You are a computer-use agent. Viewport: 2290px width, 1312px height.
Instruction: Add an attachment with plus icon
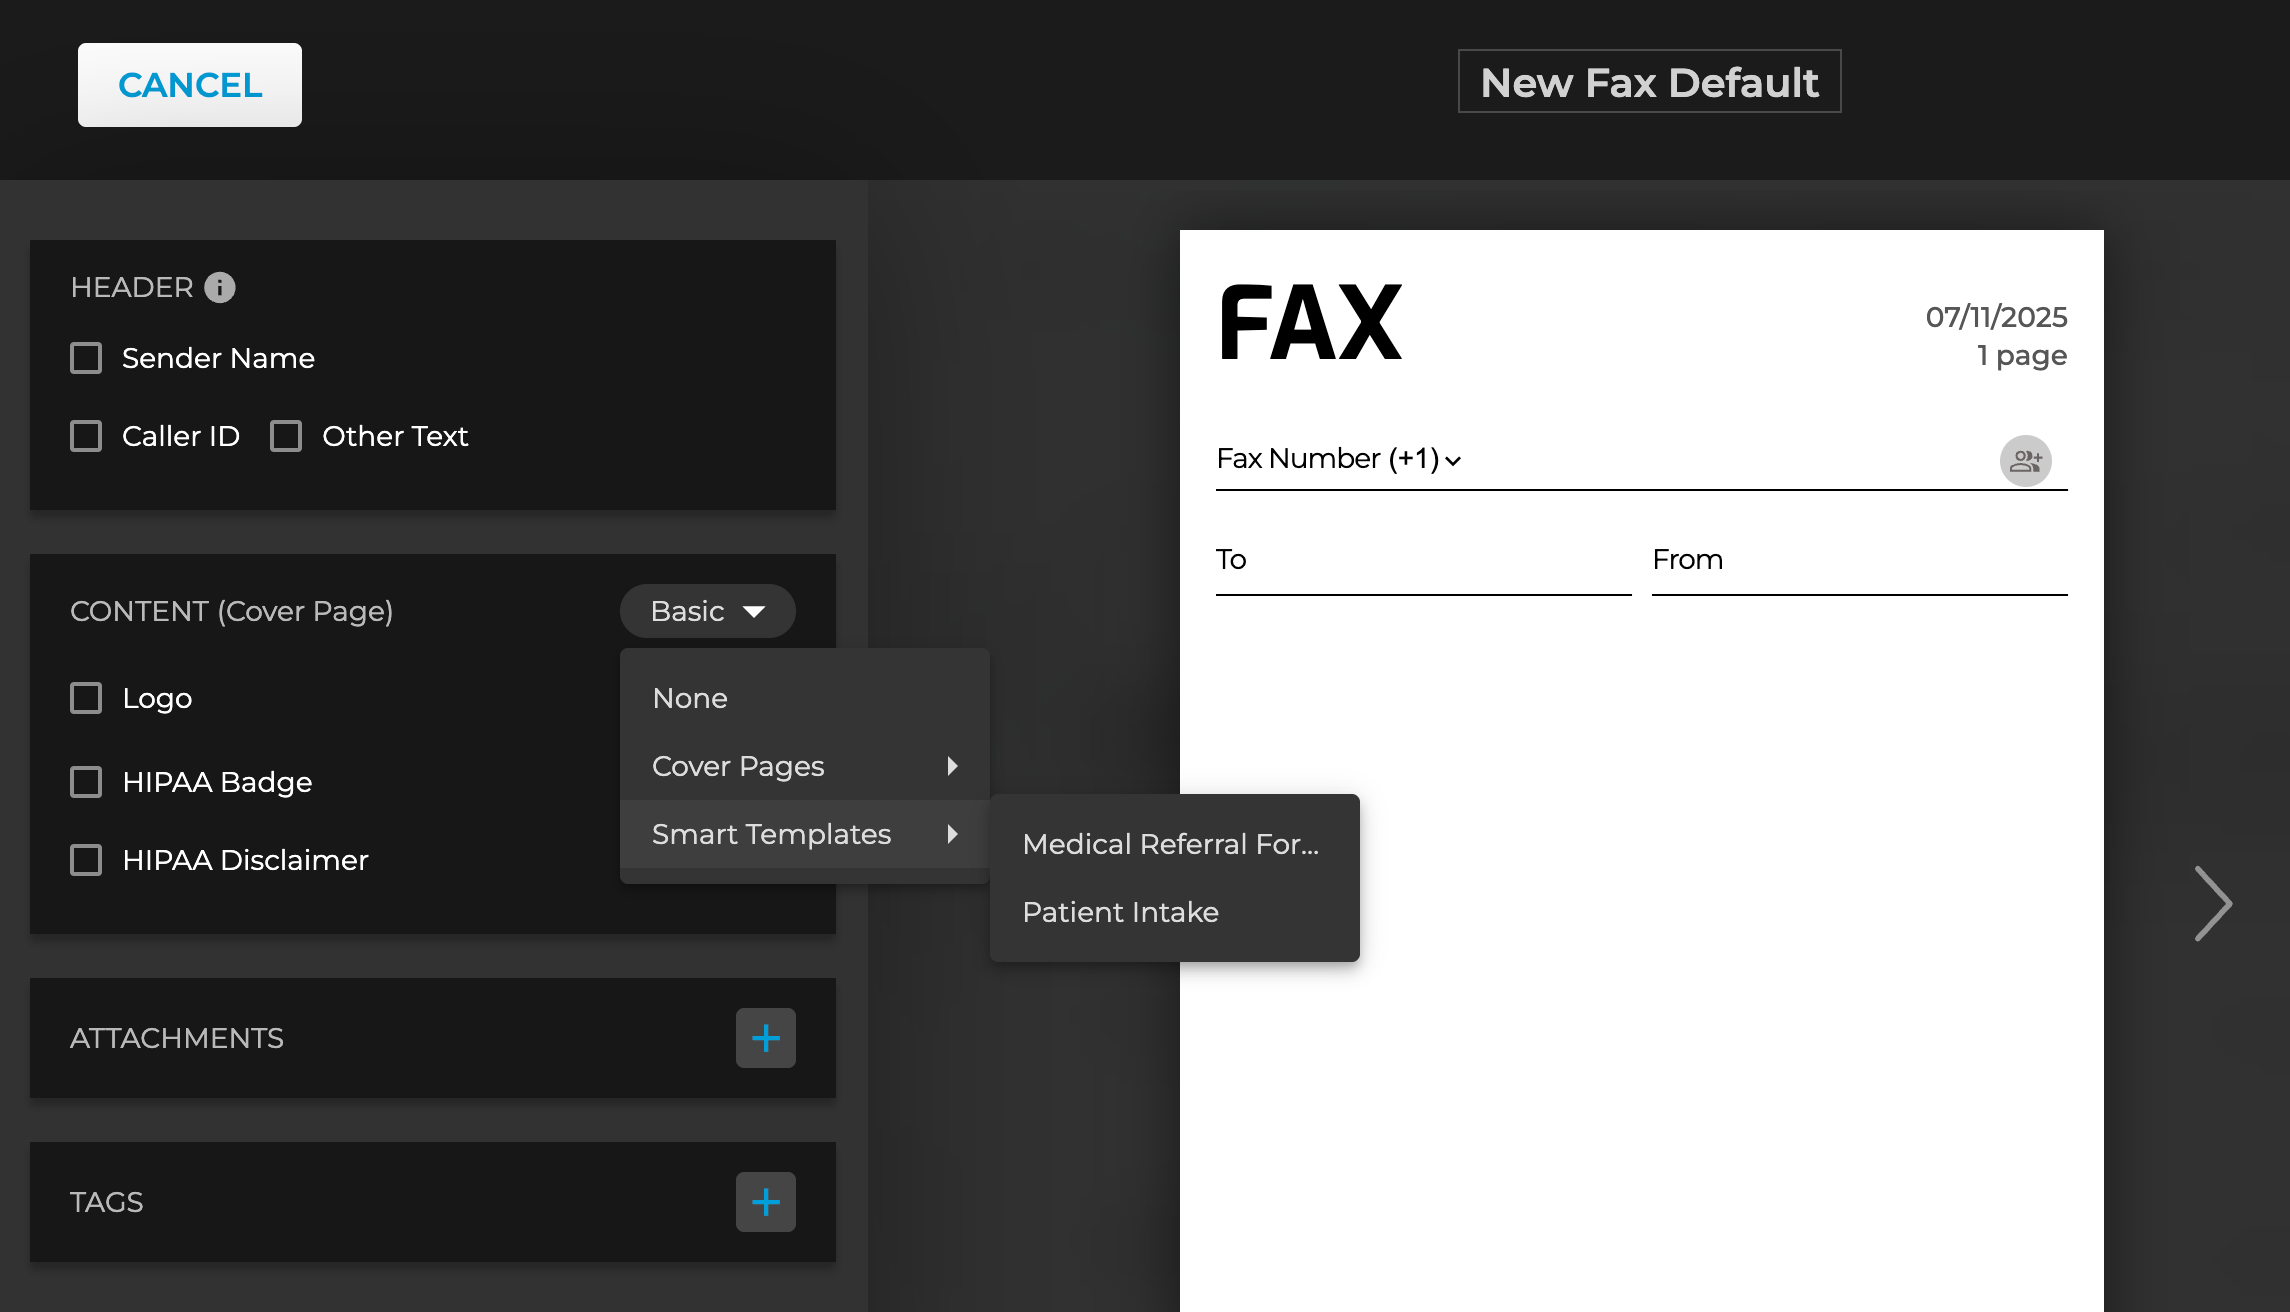click(x=765, y=1038)
